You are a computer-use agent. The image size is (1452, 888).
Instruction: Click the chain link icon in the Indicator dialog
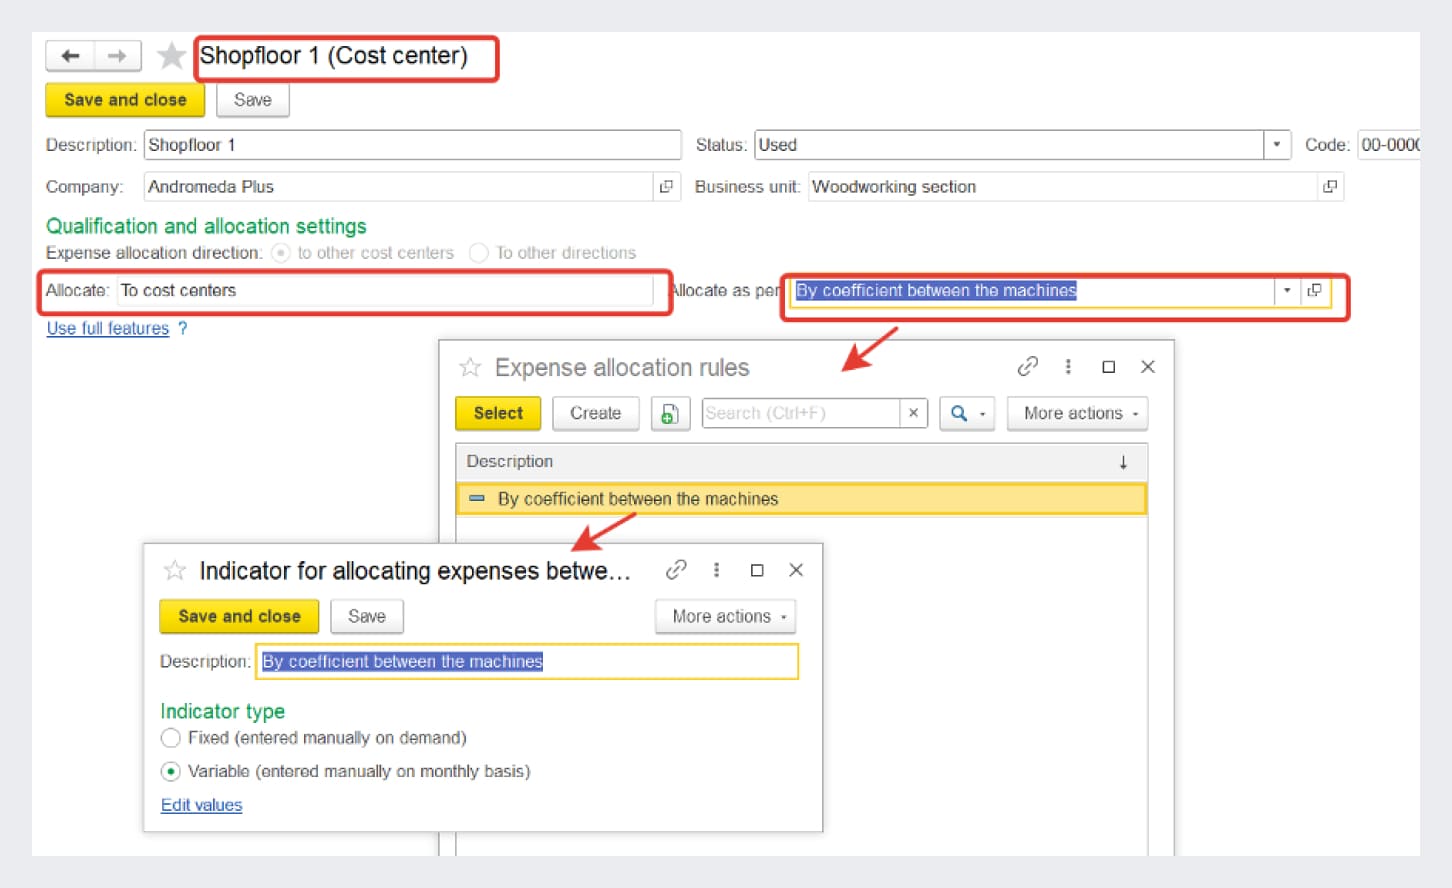(x=676, y=570)
